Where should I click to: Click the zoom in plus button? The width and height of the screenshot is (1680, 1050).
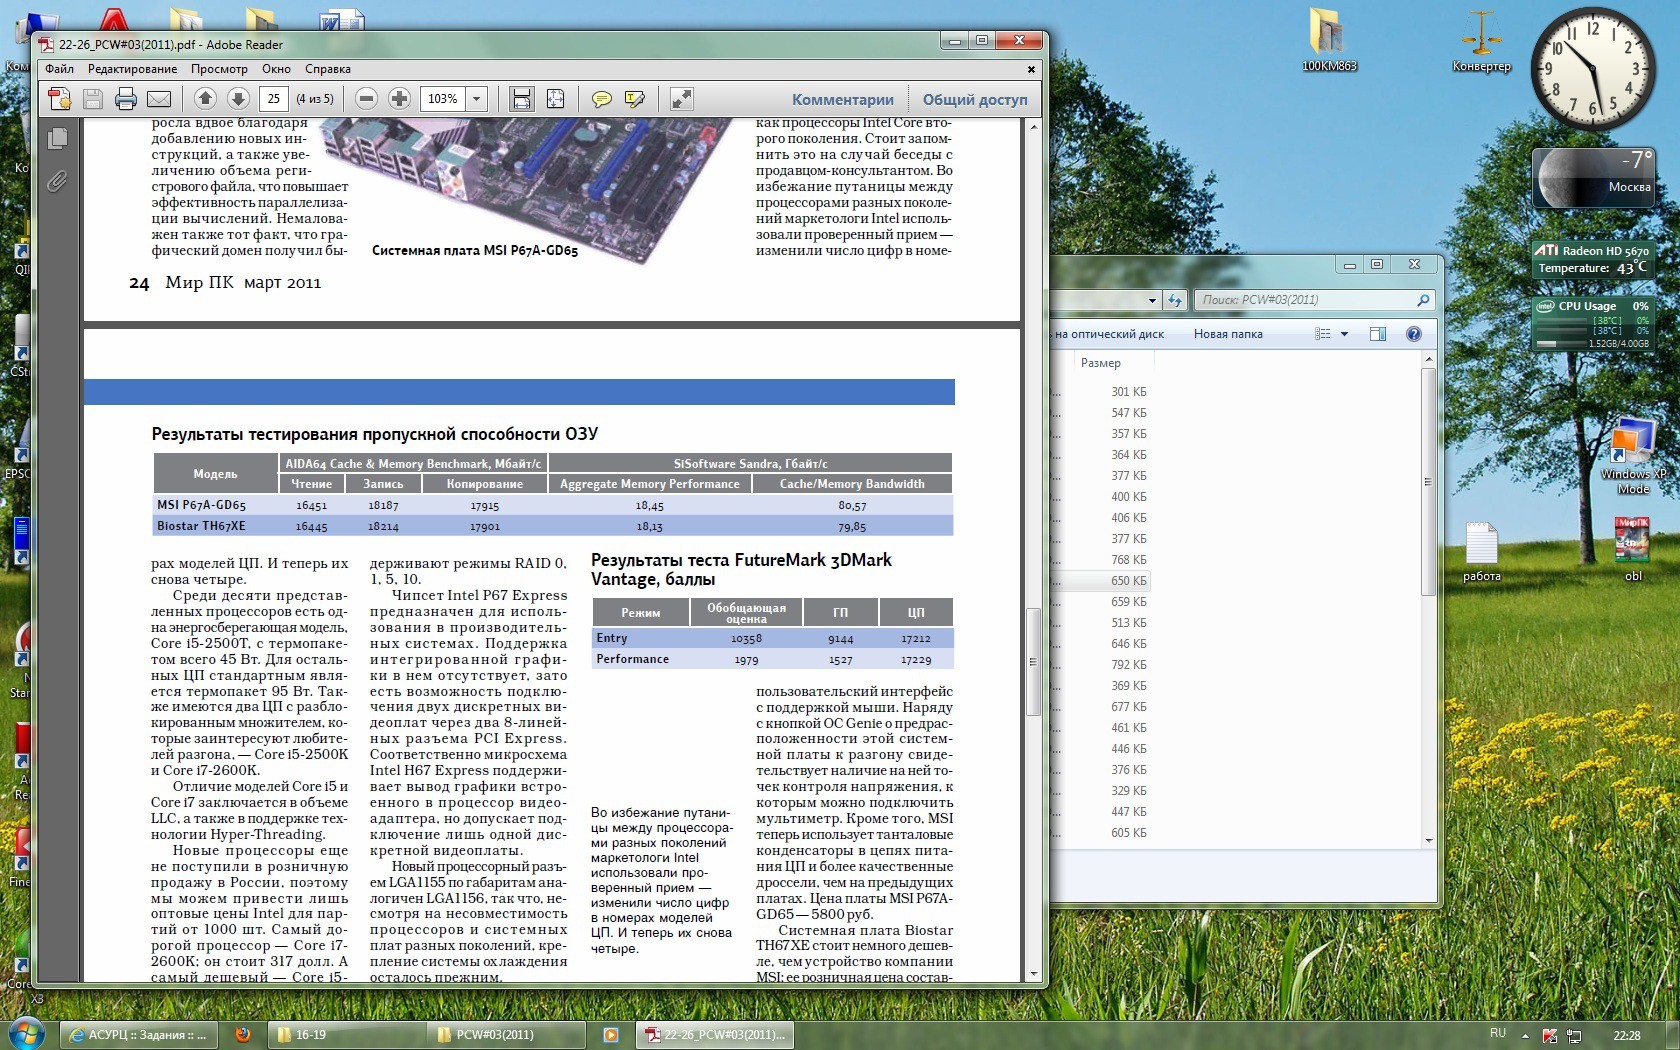click(399, 99)
